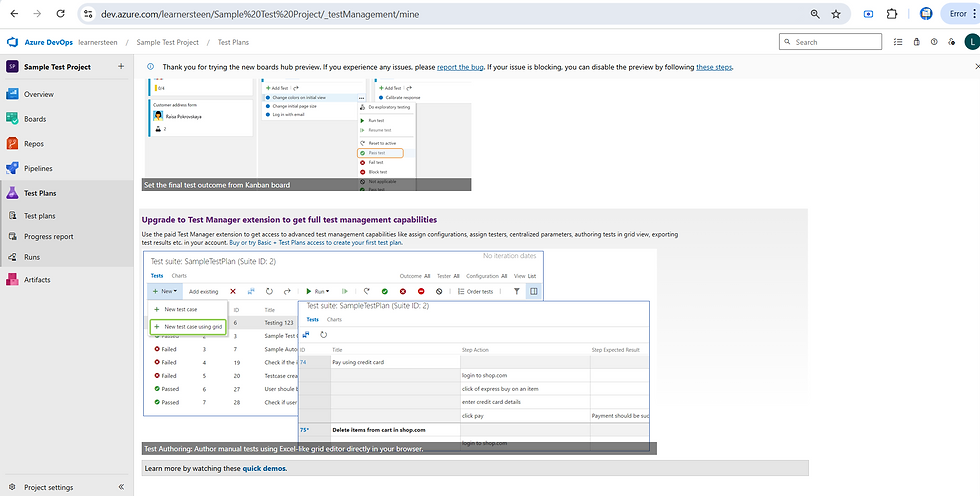
Task: Focus the dev.azure.com address bar
Action: (450, 14)
